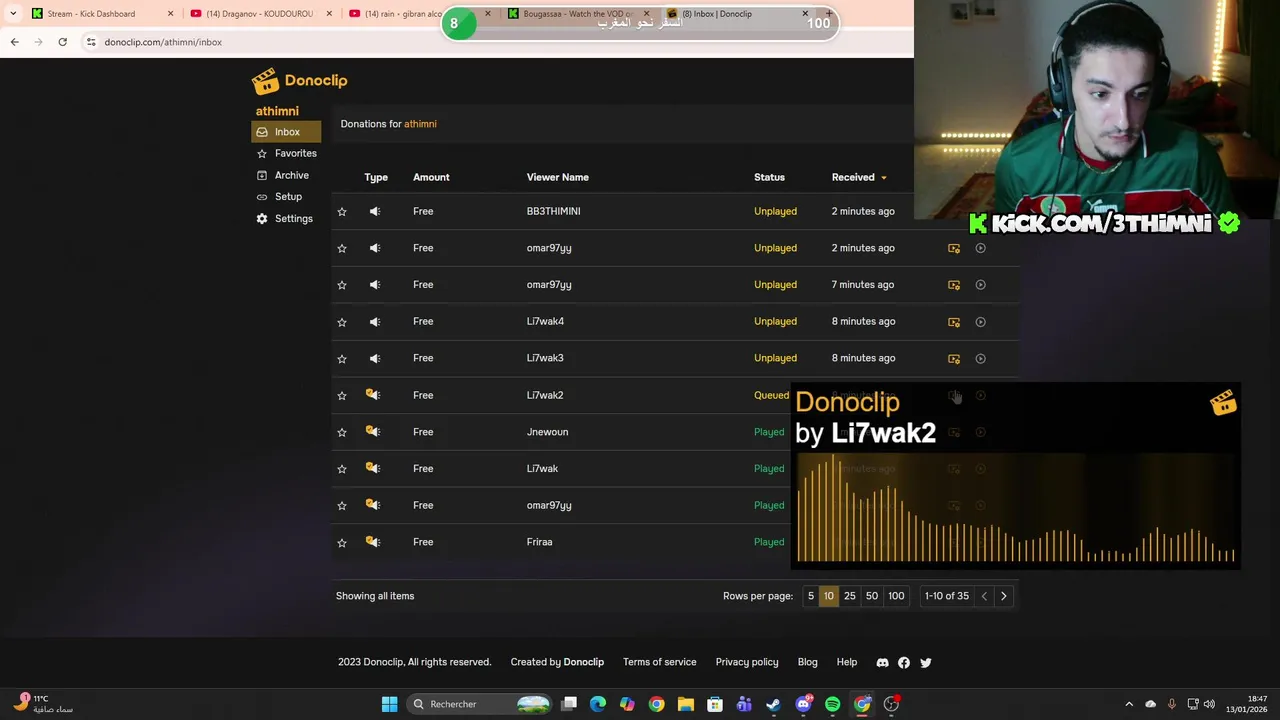
Task: Sort by the Viewer Name column header
Action: pos(558,177)
